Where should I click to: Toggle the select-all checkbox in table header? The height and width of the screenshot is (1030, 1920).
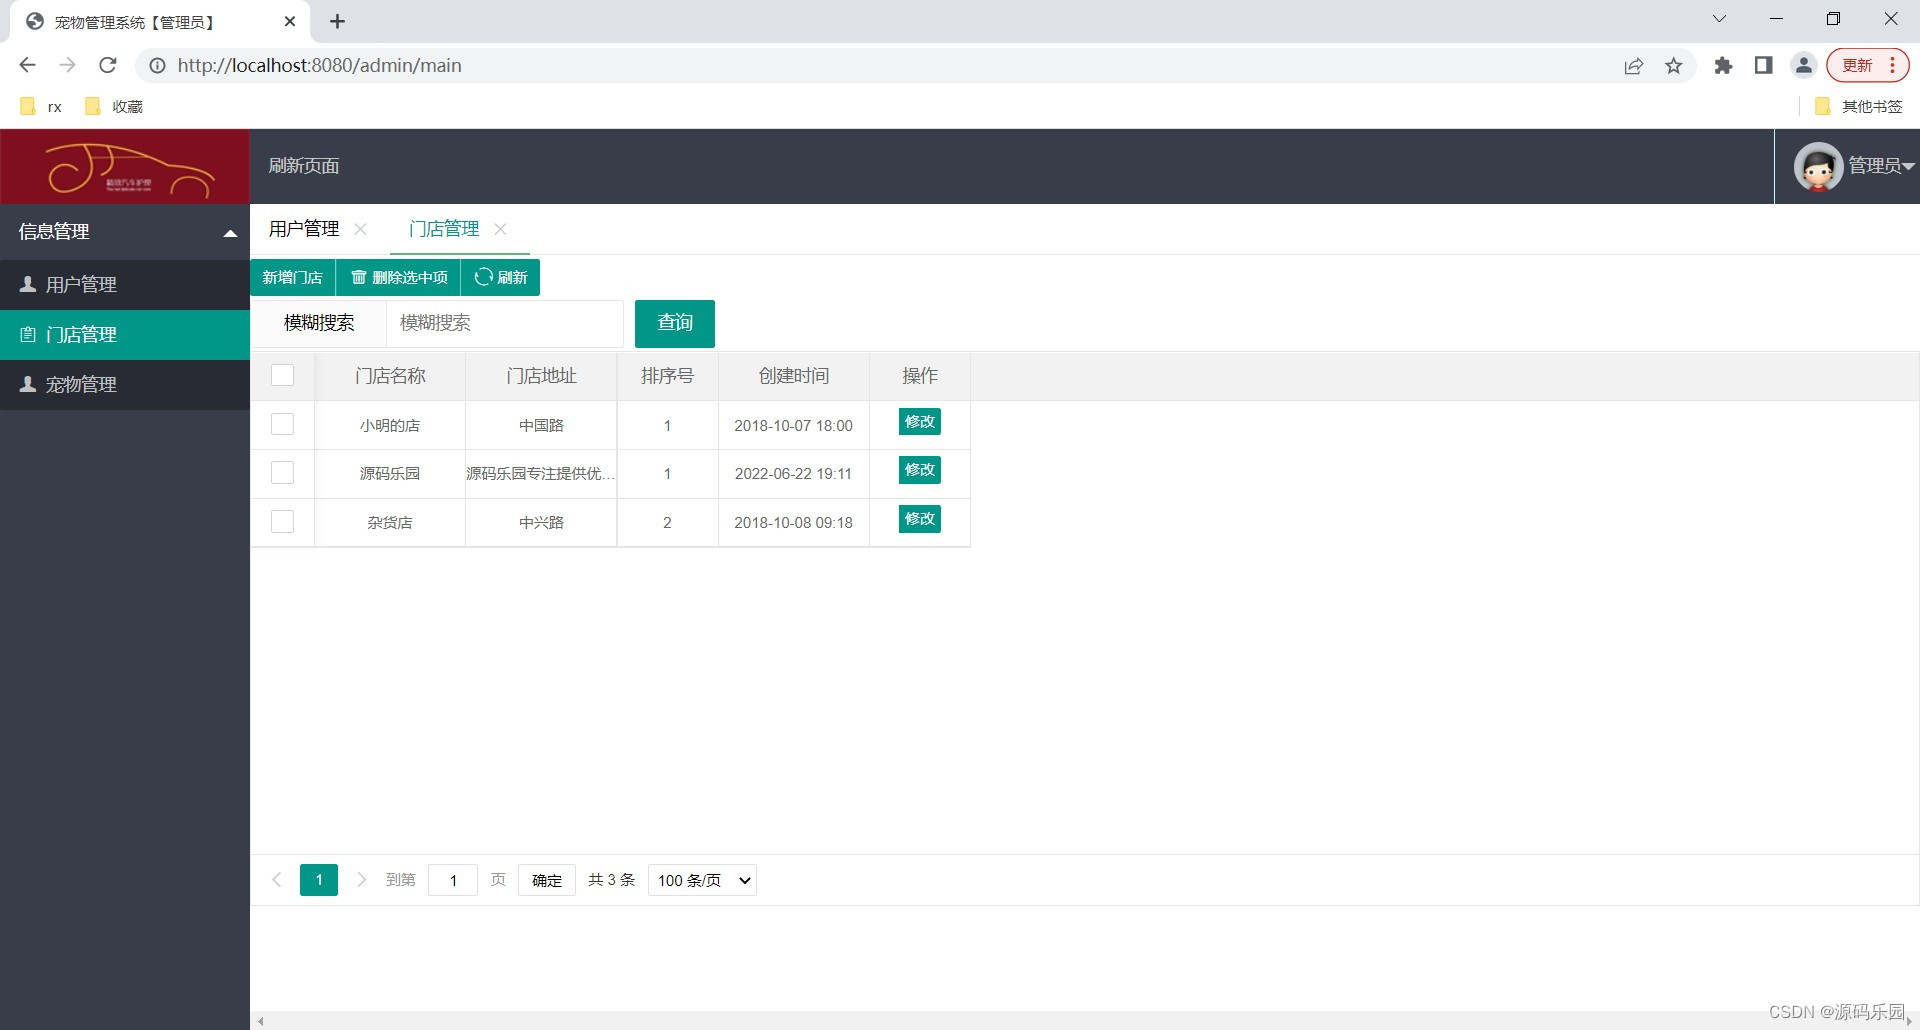click(283, 375)
